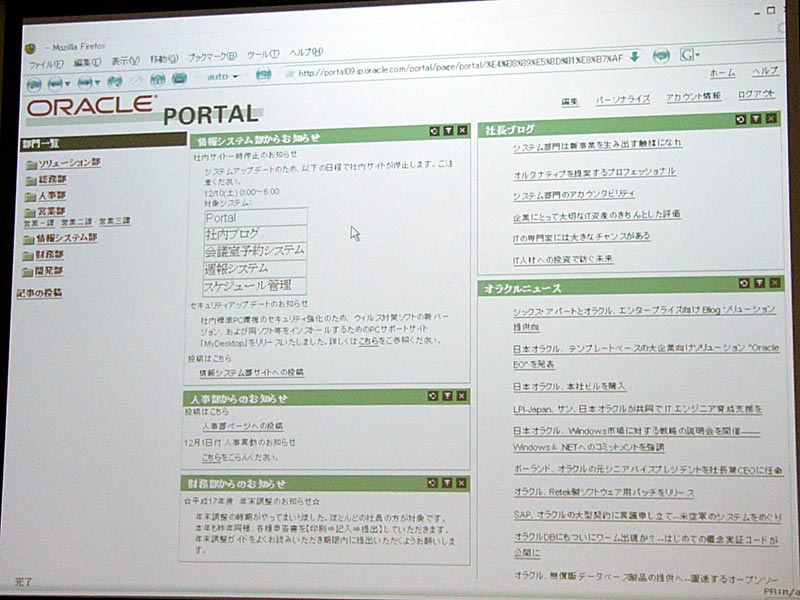This screenshot has height=600, width=800.
Task: Click the 人事部ページへの投稿 link
Action: point(243,426)
